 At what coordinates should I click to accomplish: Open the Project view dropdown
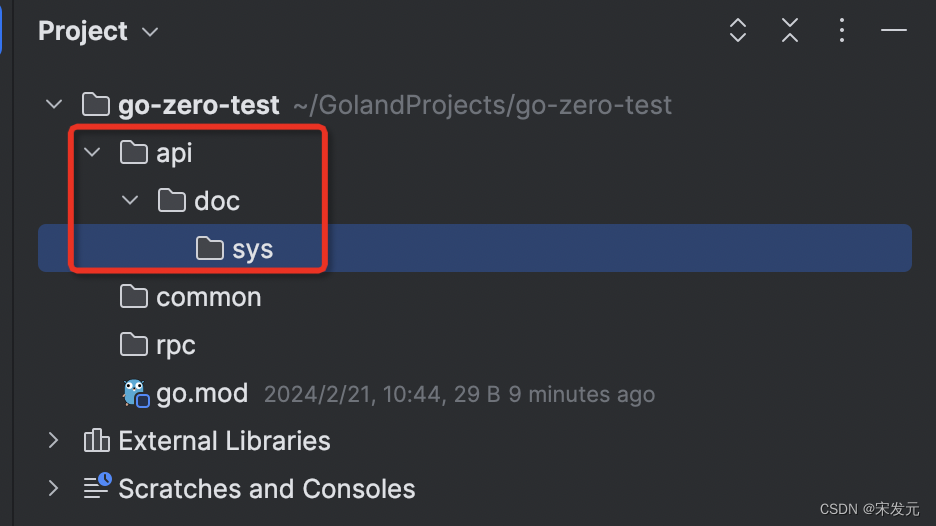(x=150, y=32)
